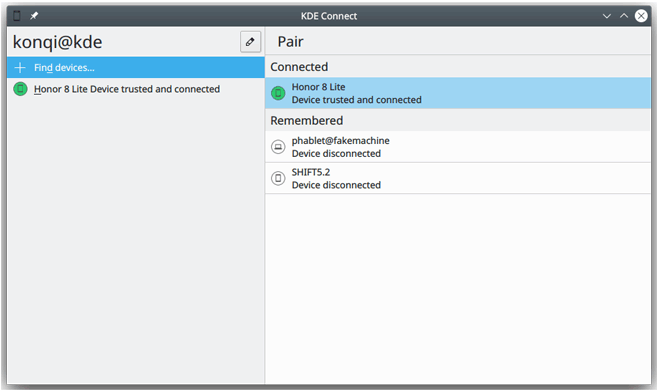Screen dimensions: 661x390
Task: Click laptop icon next to phablet@fakemachine
Action: [x=278, y=147]
